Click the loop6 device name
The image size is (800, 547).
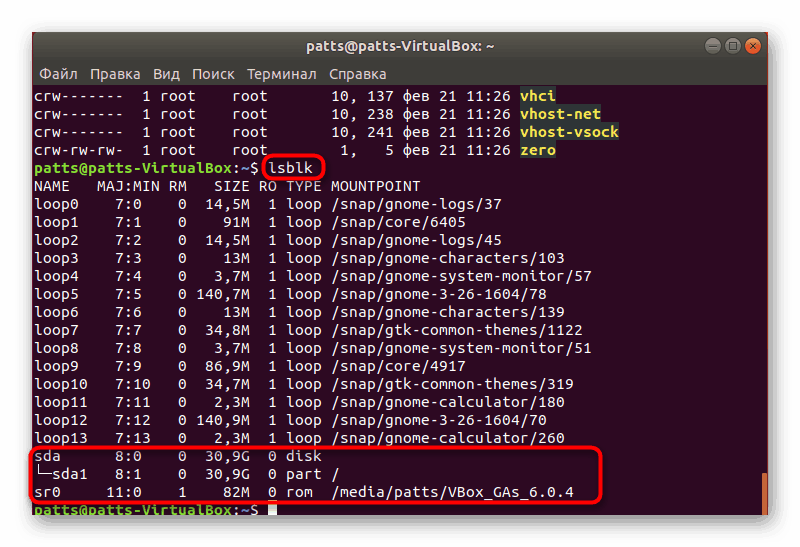click(x=56, y=312)
